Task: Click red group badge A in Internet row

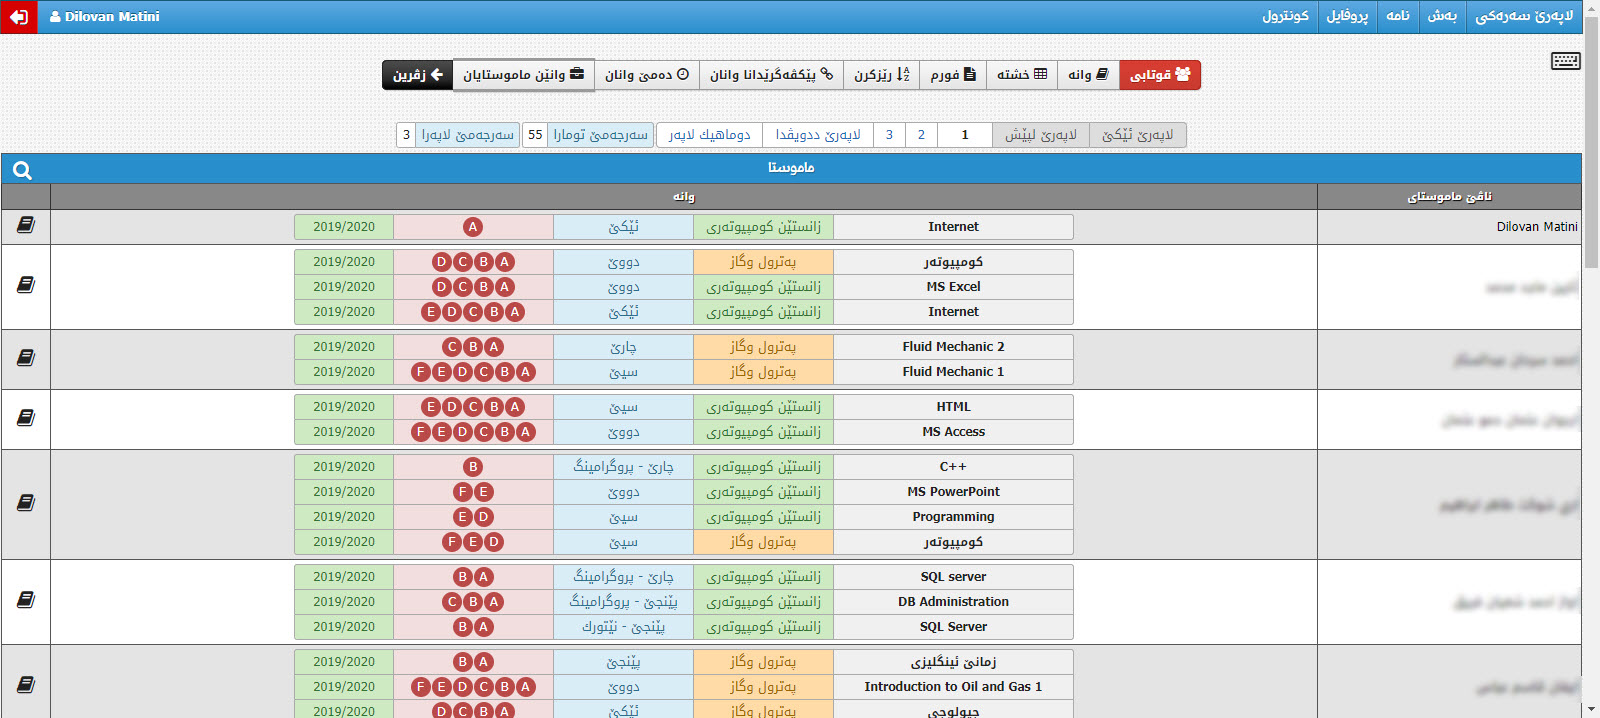Action: pyautogui.click(x=473, y=227)
